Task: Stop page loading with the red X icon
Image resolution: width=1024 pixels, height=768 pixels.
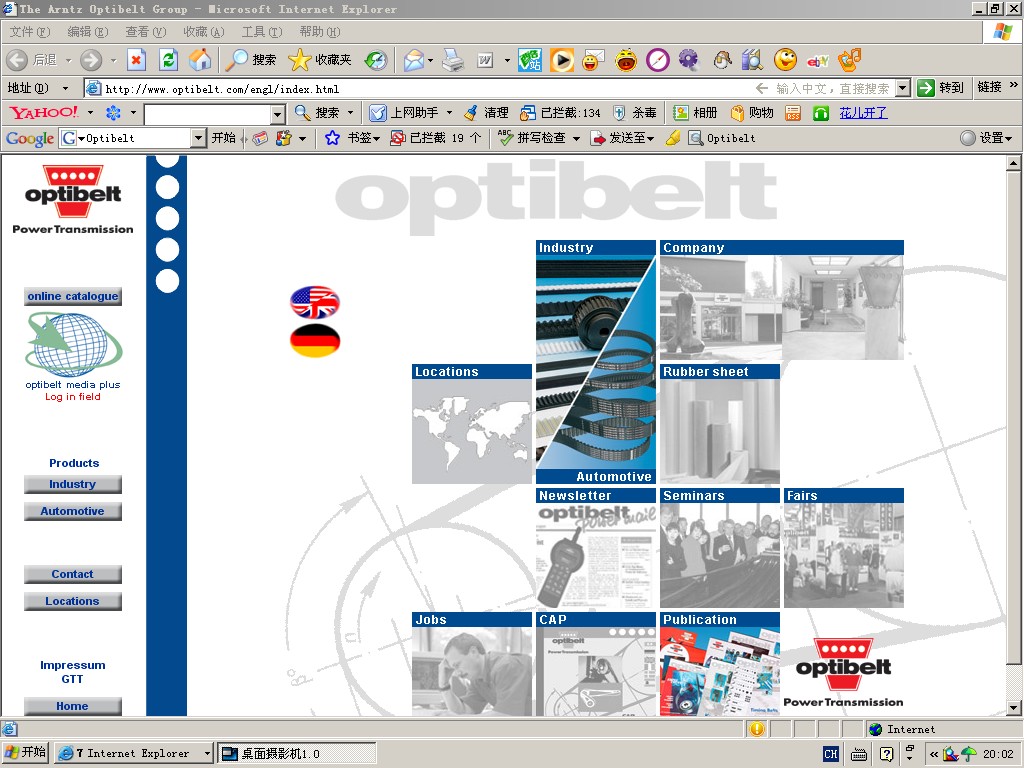Action: tap(136, 60)
